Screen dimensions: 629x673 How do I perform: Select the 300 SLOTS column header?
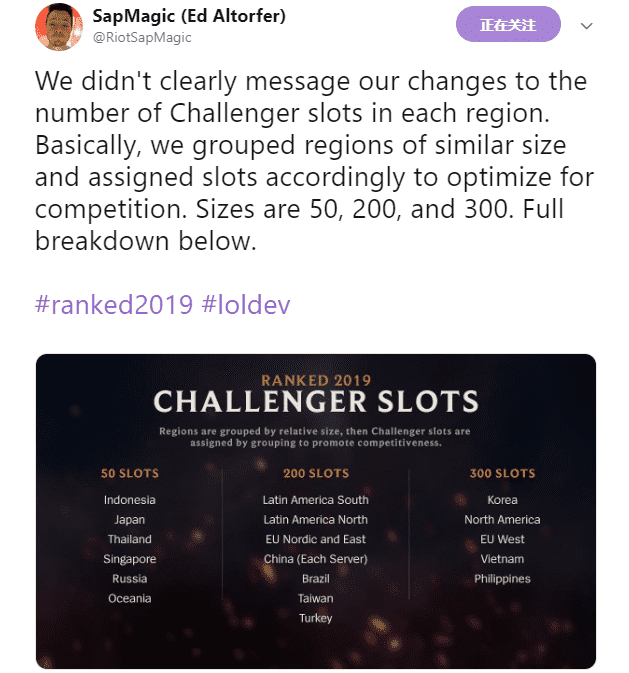502,473
